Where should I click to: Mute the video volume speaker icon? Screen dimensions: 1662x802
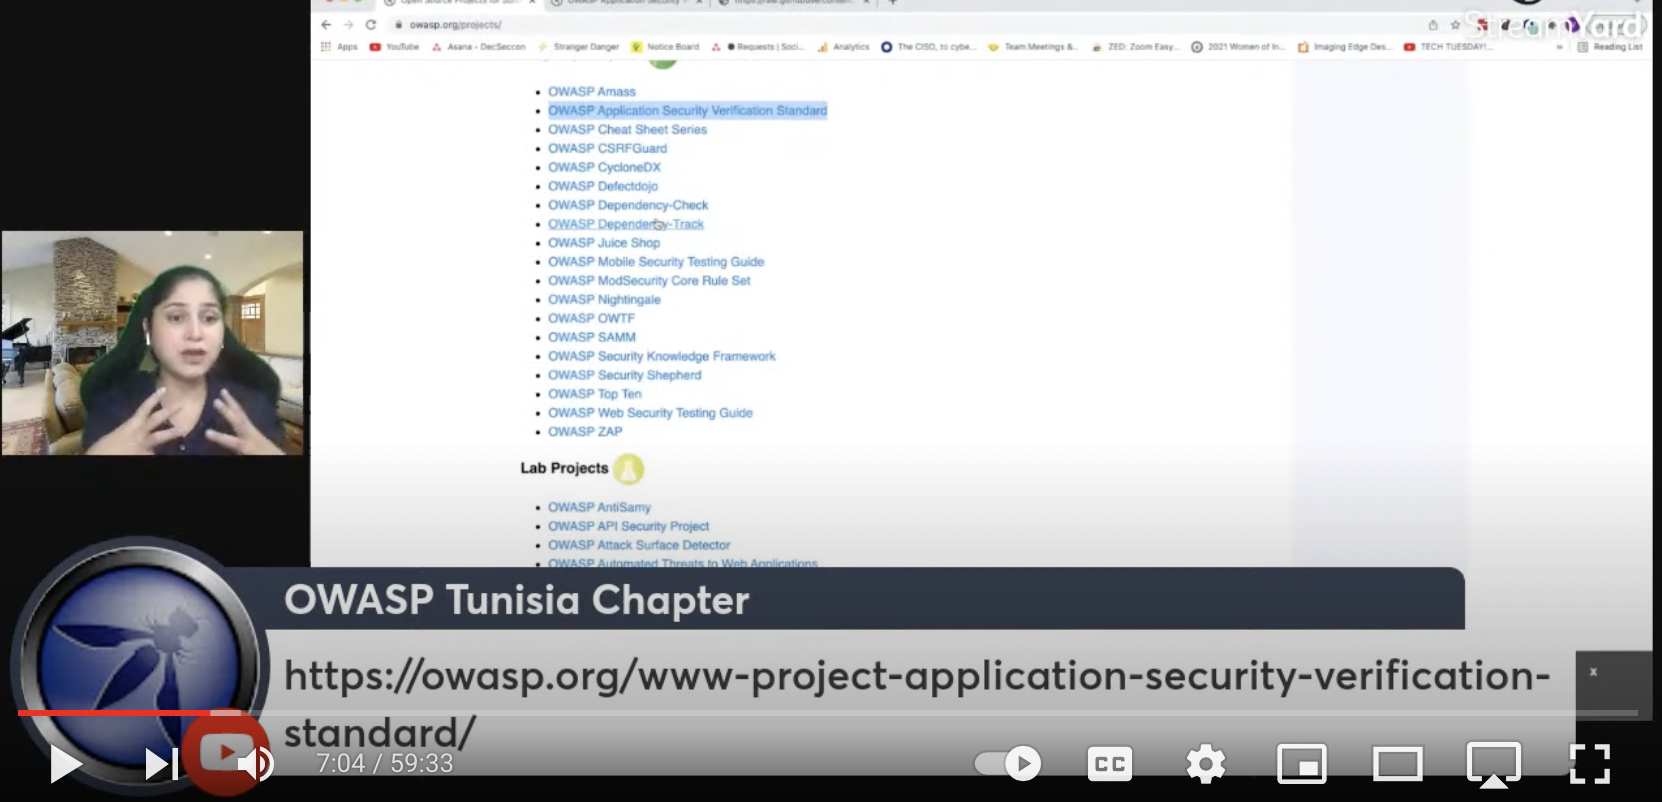256,764
